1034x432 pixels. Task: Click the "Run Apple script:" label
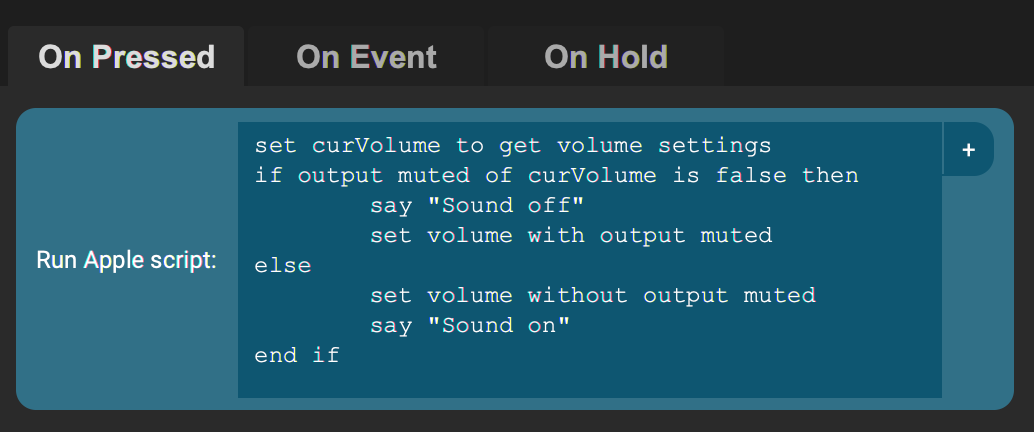click(126, 260)
